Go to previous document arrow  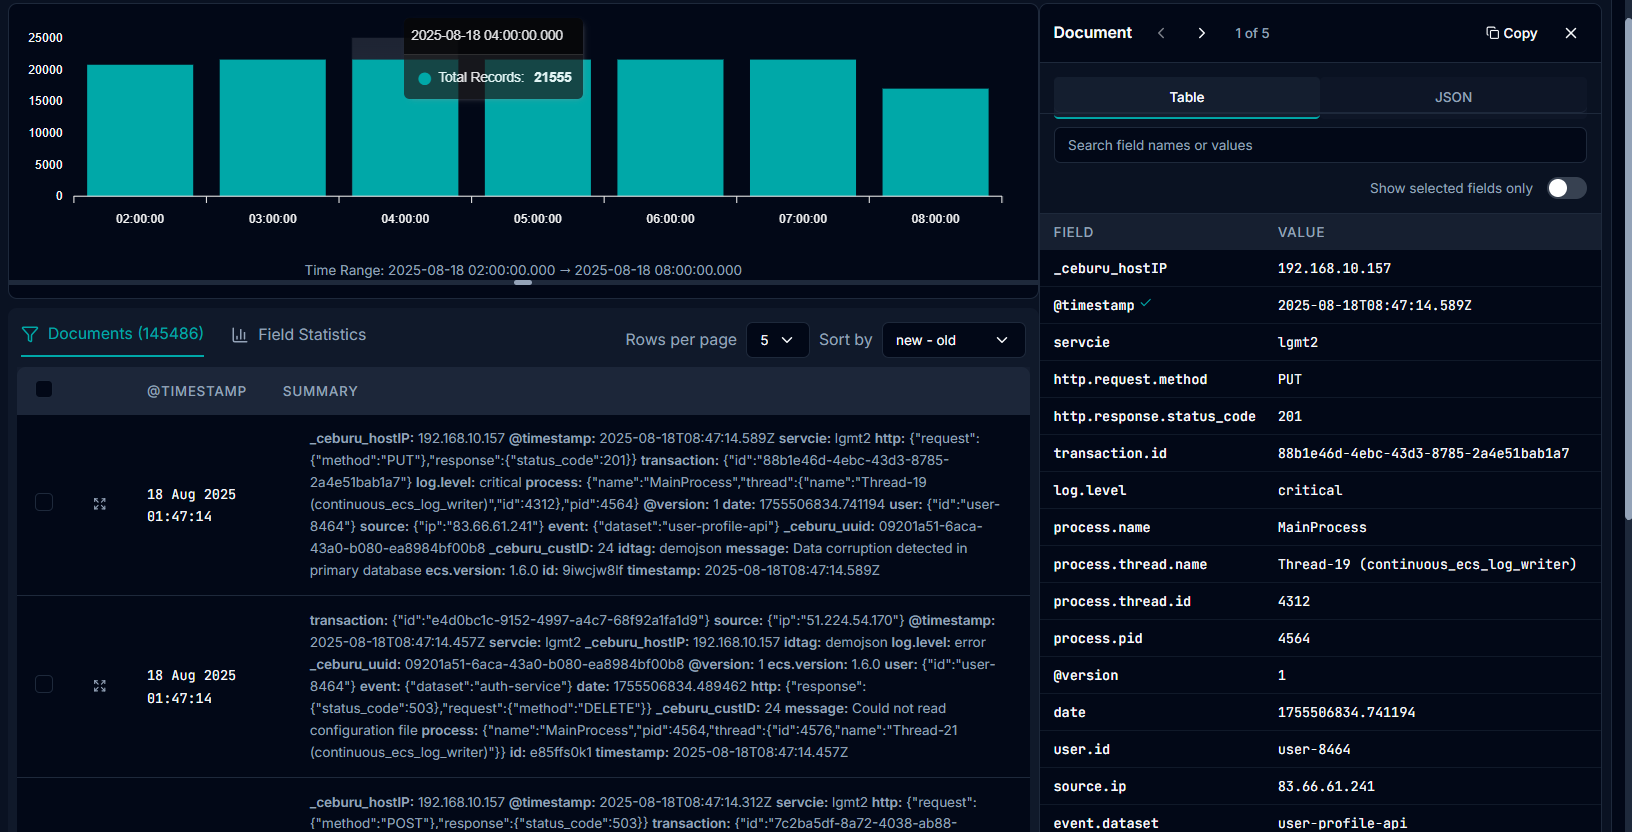point(1161,33)
